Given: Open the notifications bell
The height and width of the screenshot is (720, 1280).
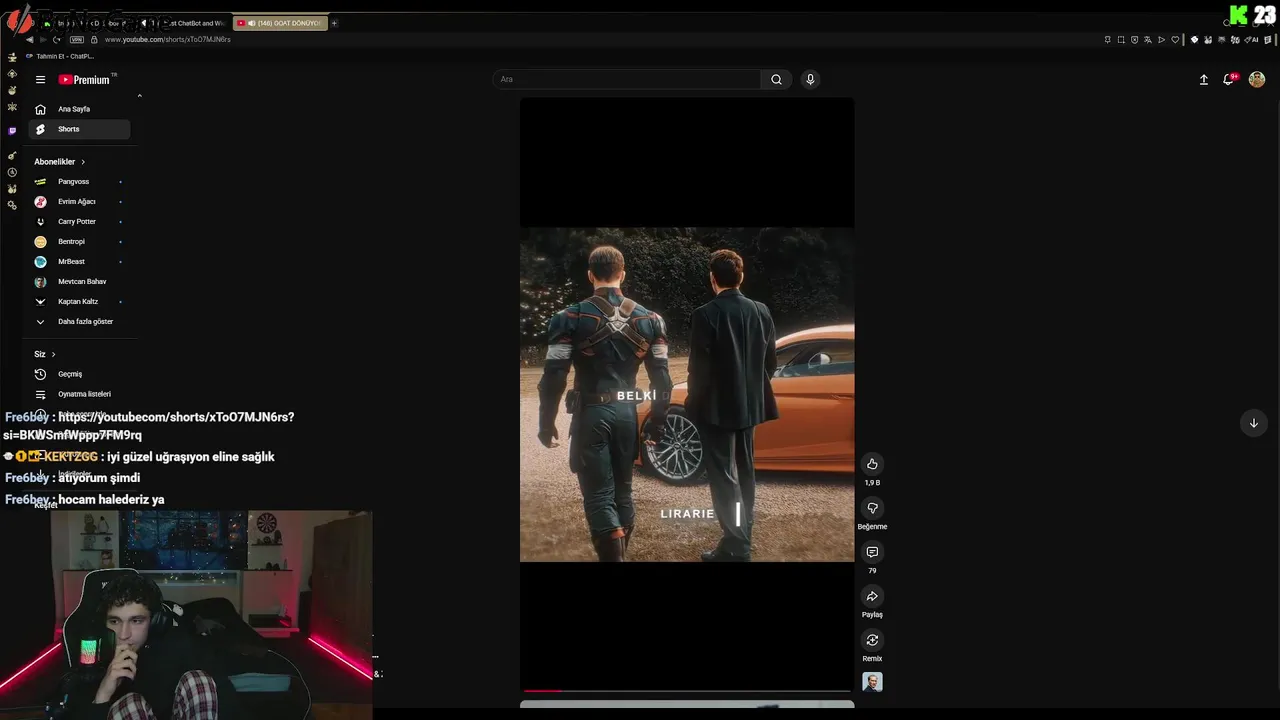Looking at the screenshot, I should click(x=1229, y=80).
